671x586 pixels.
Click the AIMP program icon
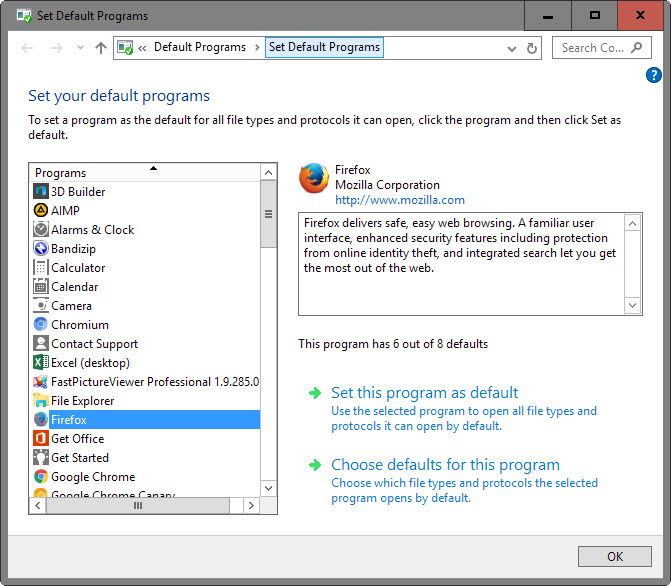(41, 210)
